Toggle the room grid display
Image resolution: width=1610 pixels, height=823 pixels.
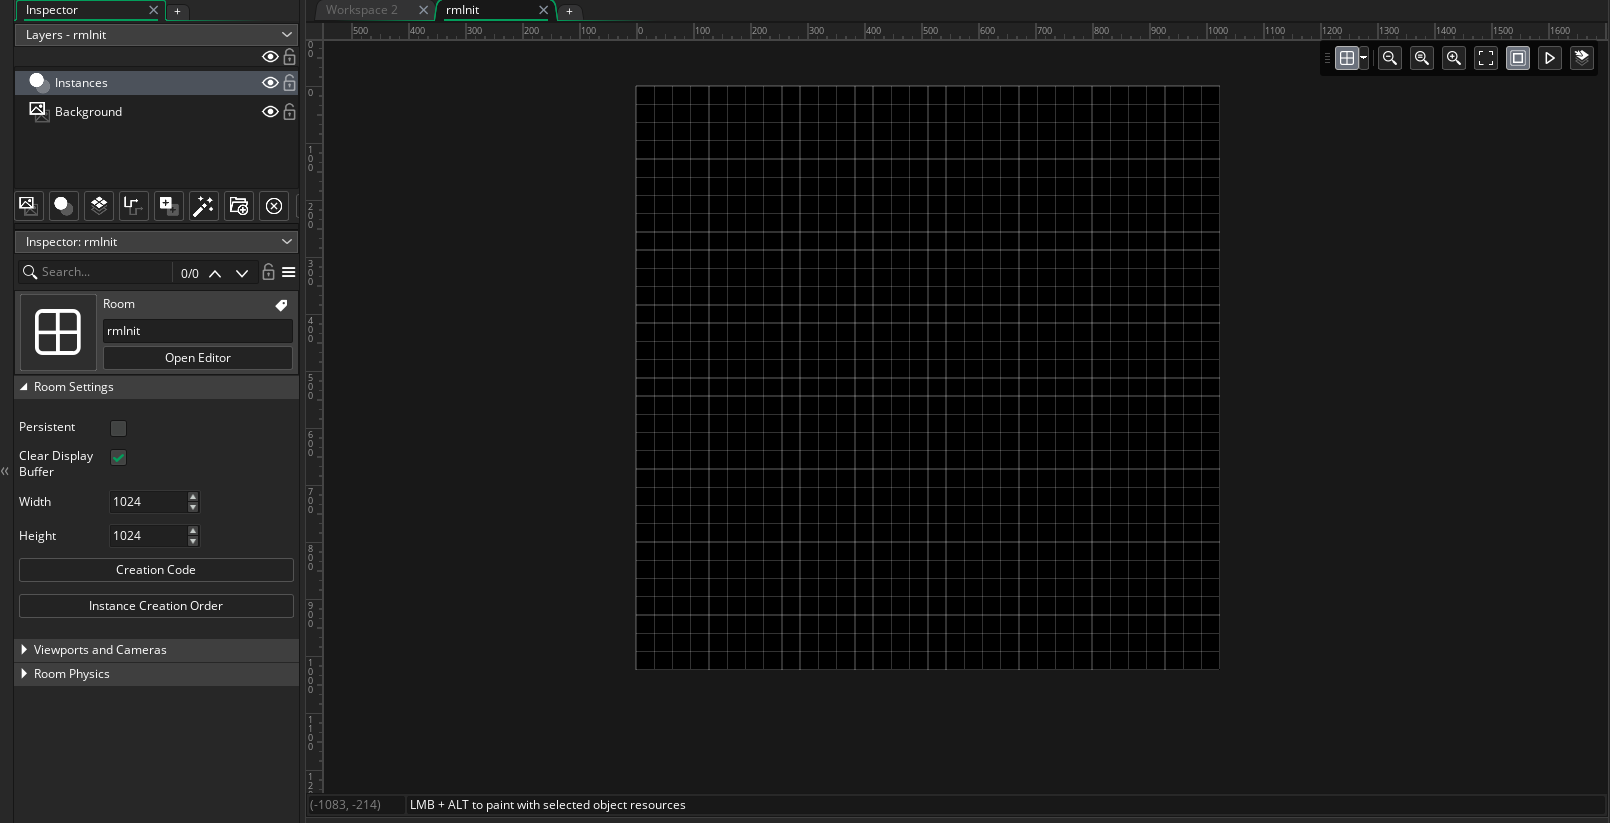1347,58
